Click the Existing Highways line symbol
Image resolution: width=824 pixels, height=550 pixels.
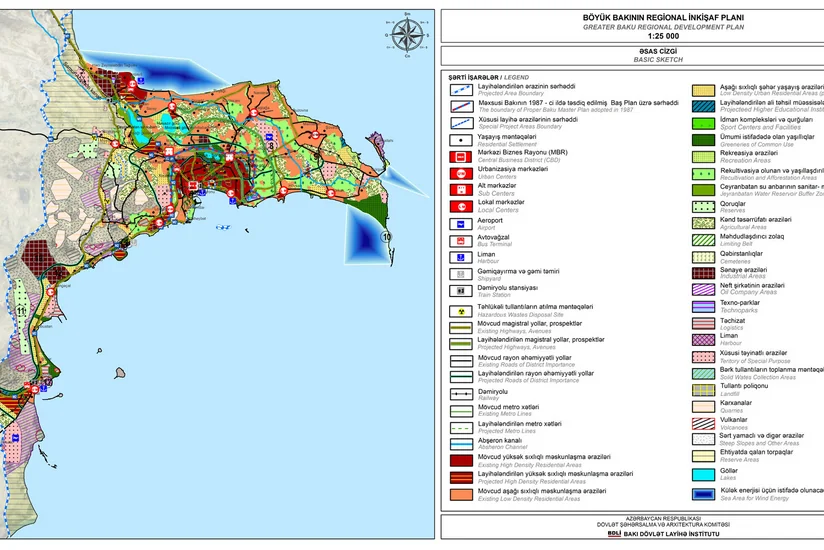point(461,327)
